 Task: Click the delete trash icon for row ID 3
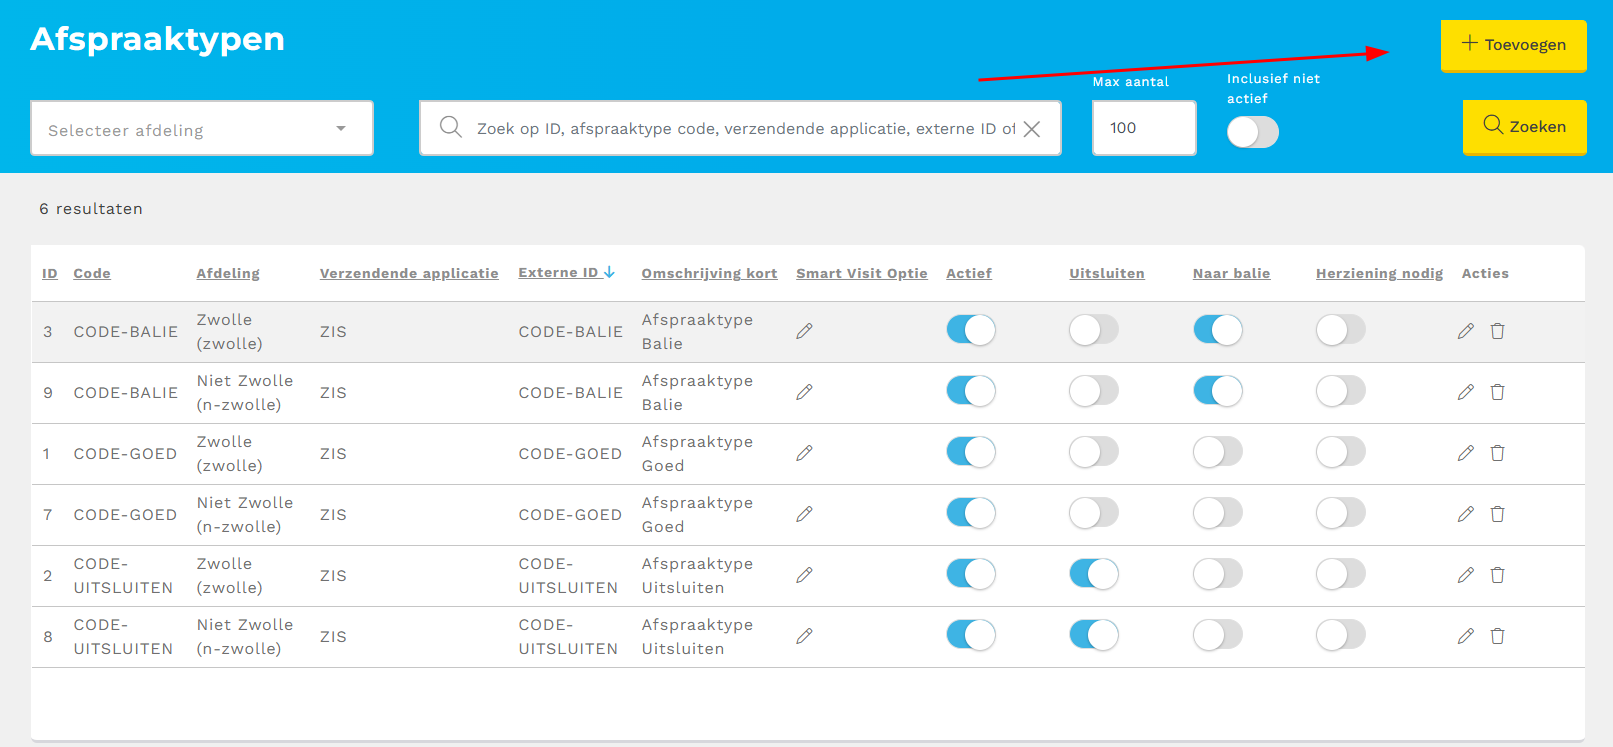[x=1497, y=331]
